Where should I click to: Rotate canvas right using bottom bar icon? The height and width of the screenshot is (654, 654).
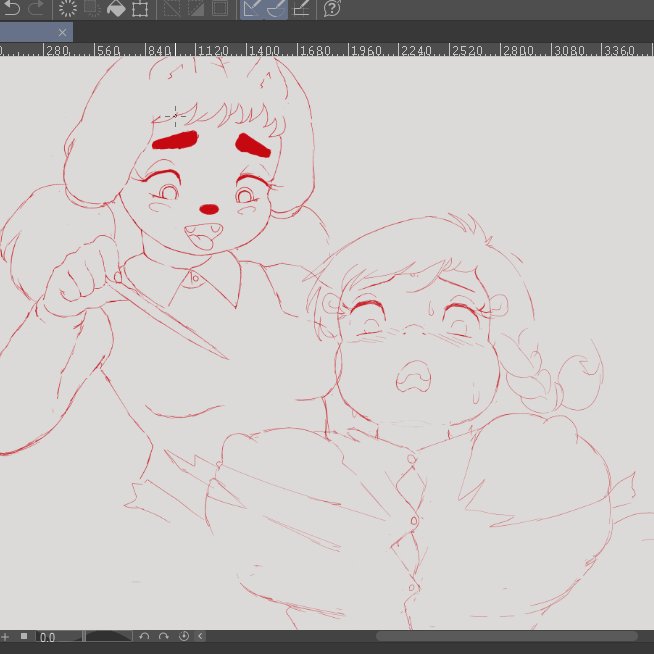163,636
